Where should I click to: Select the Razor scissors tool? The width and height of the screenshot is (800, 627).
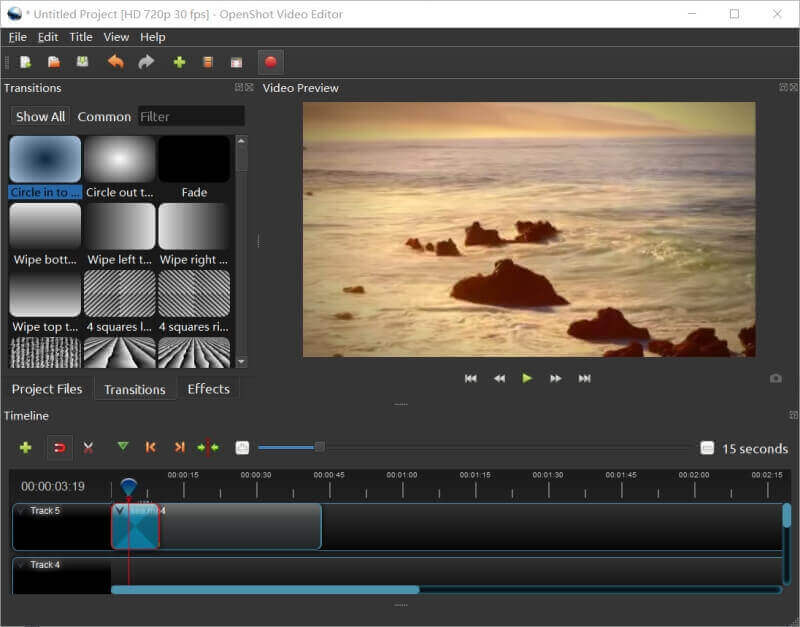pyautogui.click(x=89, y=448)
